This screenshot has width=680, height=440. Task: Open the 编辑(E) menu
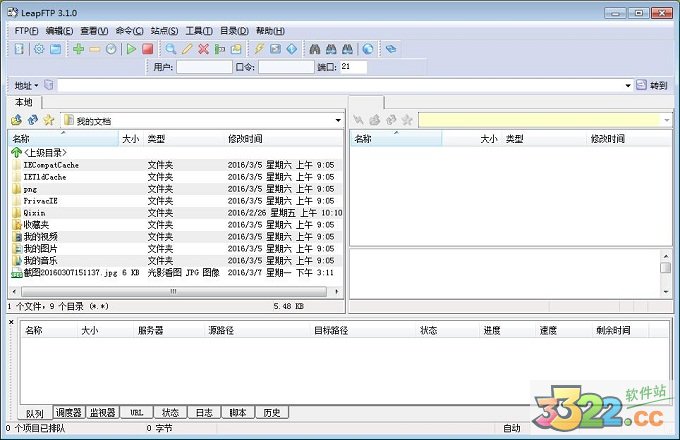59,31
